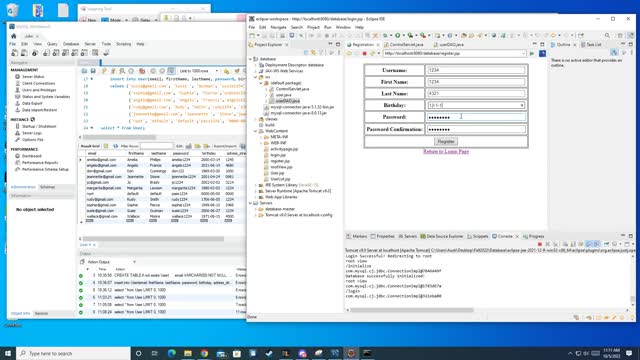The height and width of the screenshot is (360, 640).
Task: Open the Action Output dropdown in MySQL
Action: point(134,262)
